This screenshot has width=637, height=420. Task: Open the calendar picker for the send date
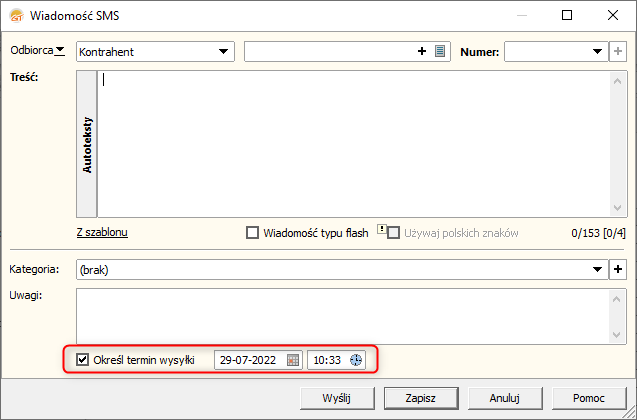tap(293, 360)
